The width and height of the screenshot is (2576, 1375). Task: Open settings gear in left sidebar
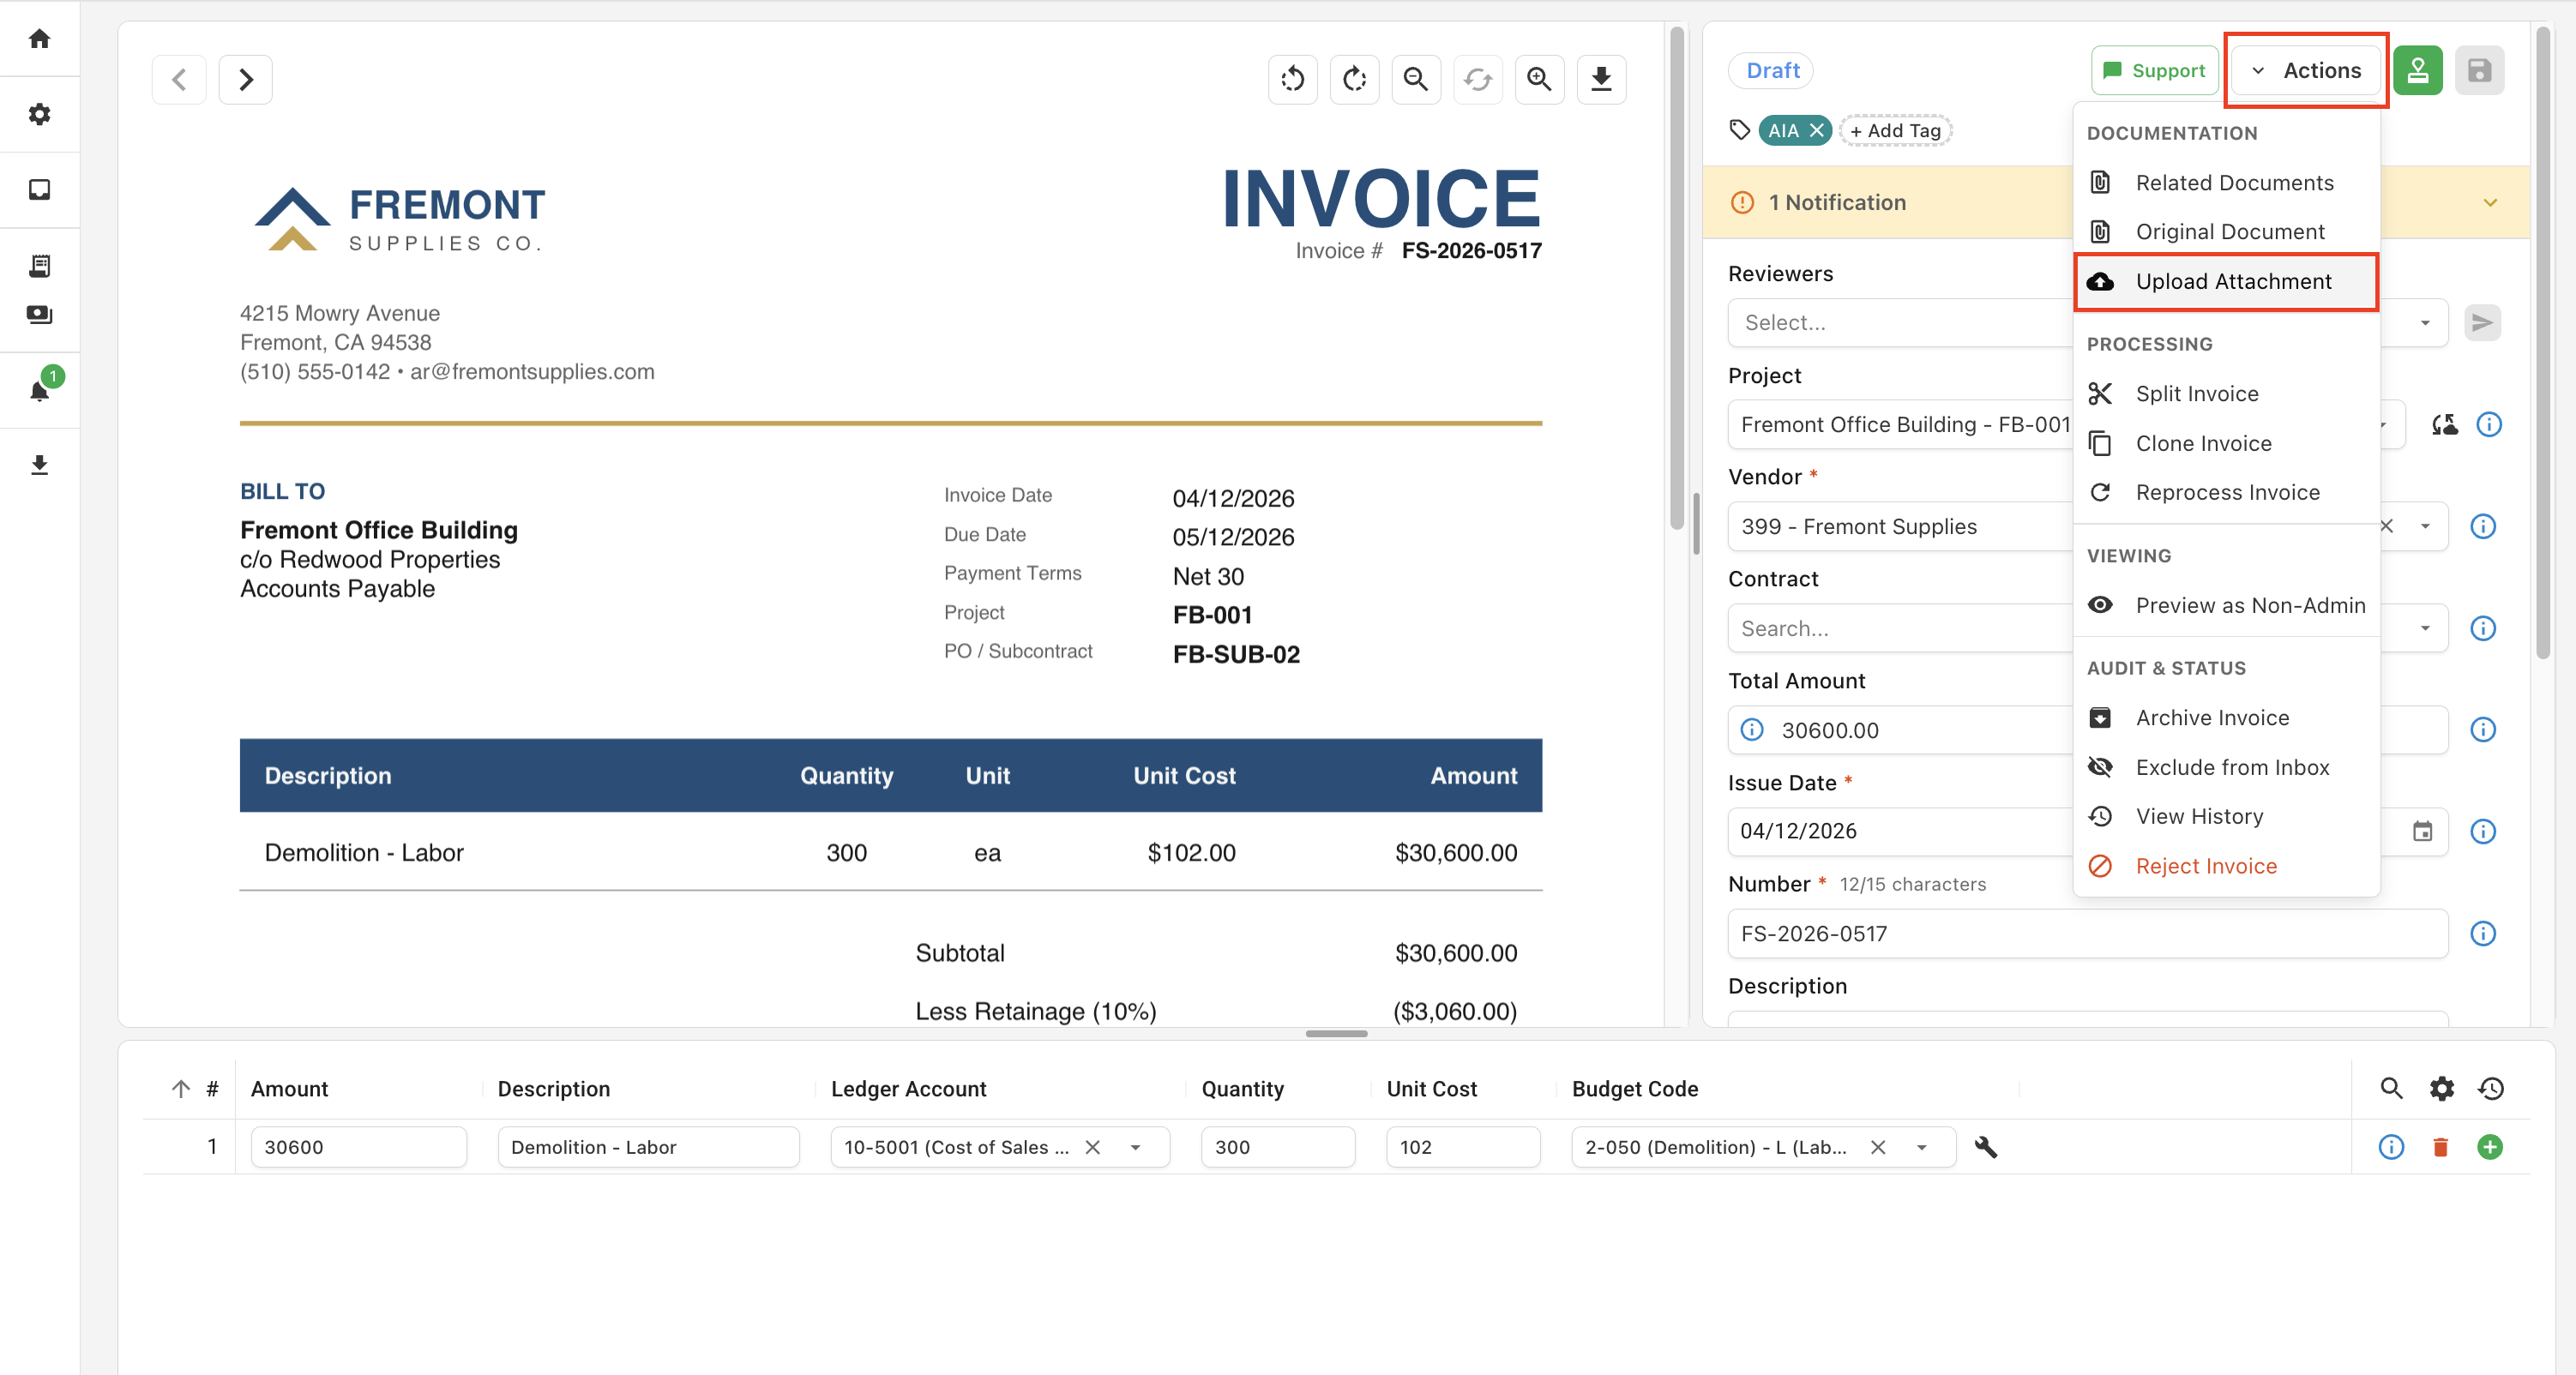[x=39, y=114]
